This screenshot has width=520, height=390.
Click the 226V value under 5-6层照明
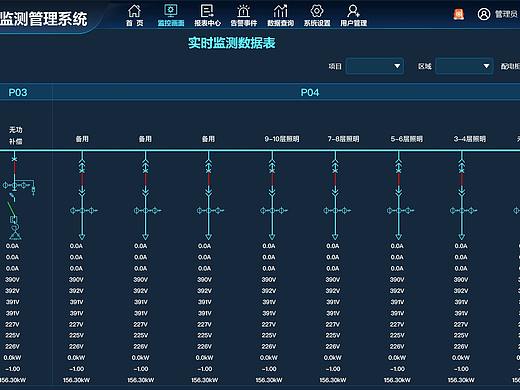tap(397, 347)
